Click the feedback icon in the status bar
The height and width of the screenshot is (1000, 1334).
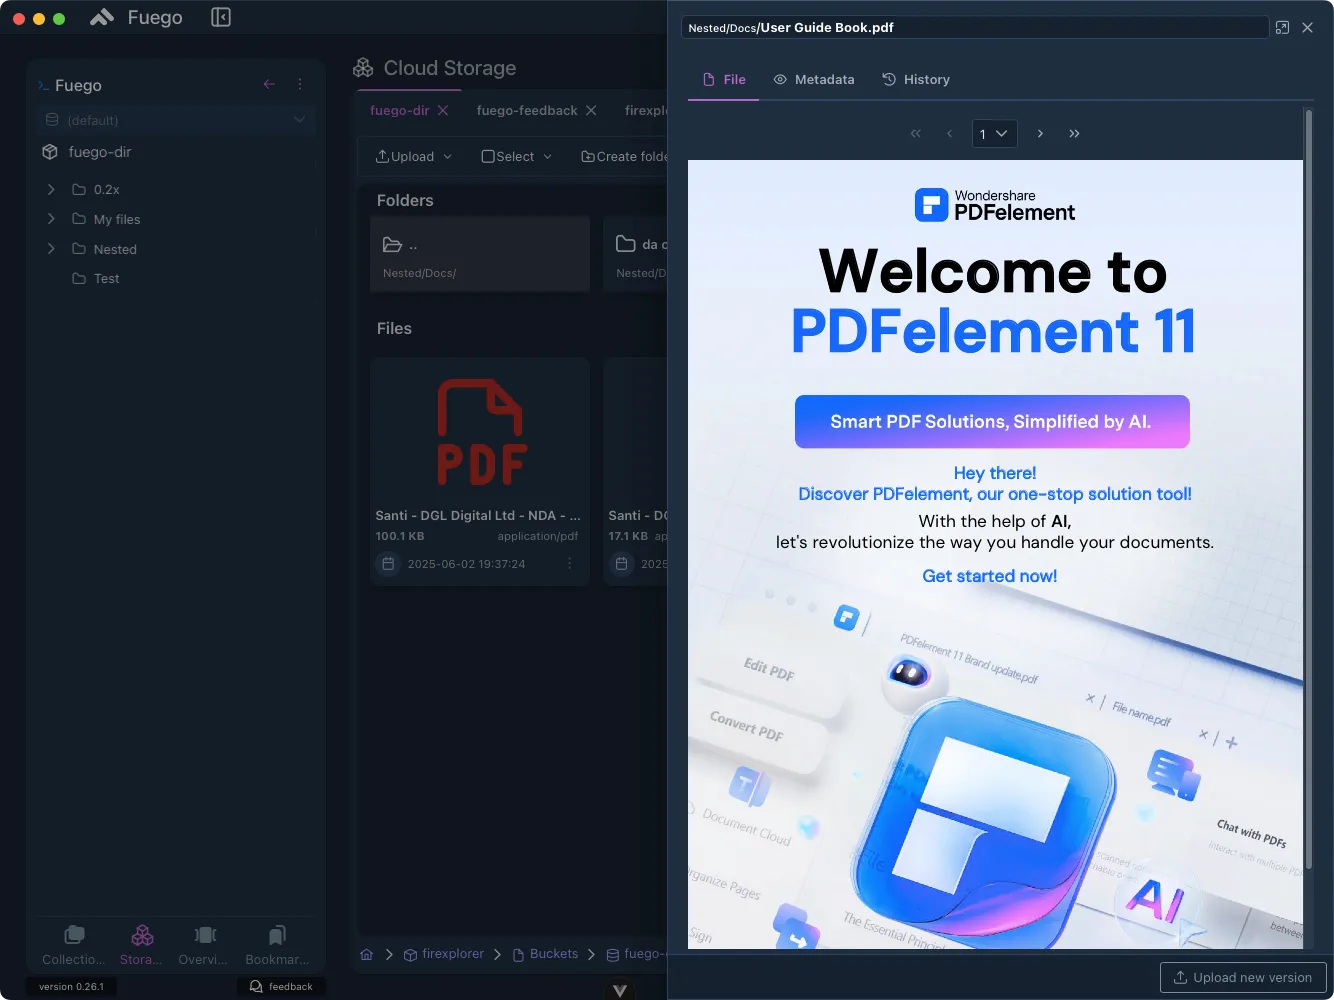[258, 986]
